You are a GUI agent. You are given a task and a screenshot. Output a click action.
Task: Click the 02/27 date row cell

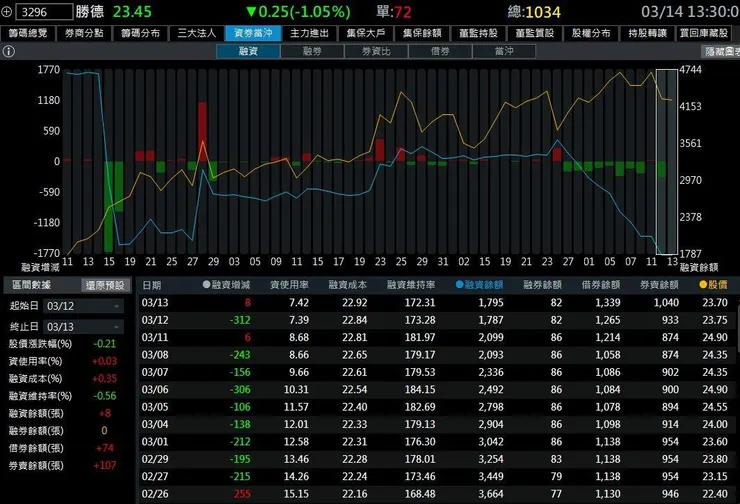(x=155, y=477)
